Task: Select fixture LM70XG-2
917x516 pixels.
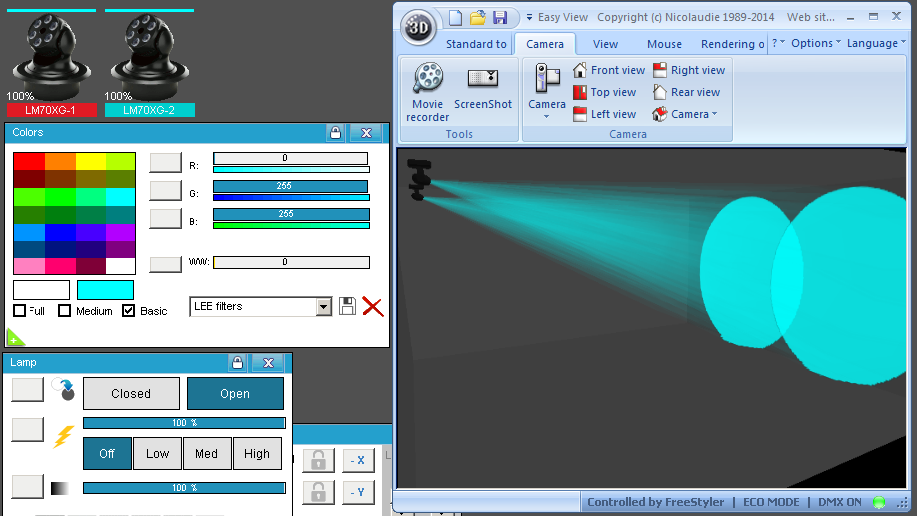Action: click(150, 63)
